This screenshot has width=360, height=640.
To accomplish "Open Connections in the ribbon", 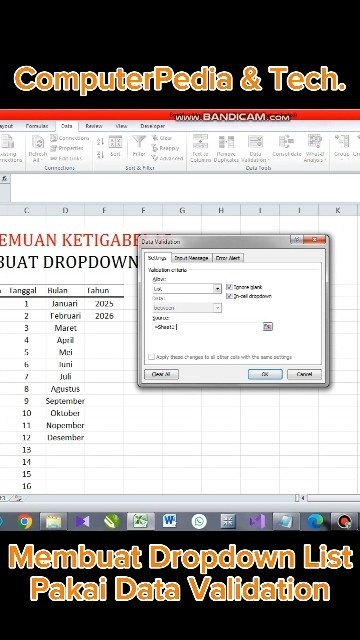I will pos(69,138).
